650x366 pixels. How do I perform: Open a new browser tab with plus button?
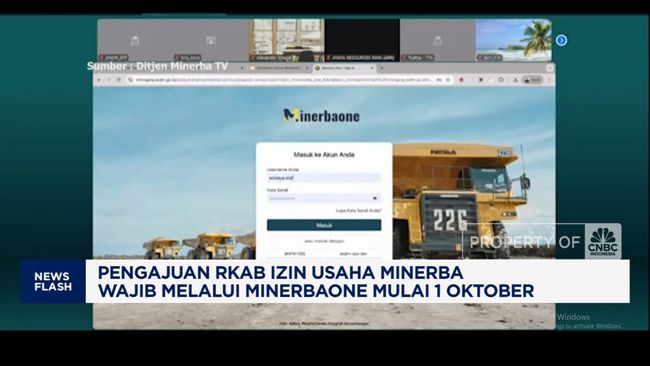[x=381, y=68]
